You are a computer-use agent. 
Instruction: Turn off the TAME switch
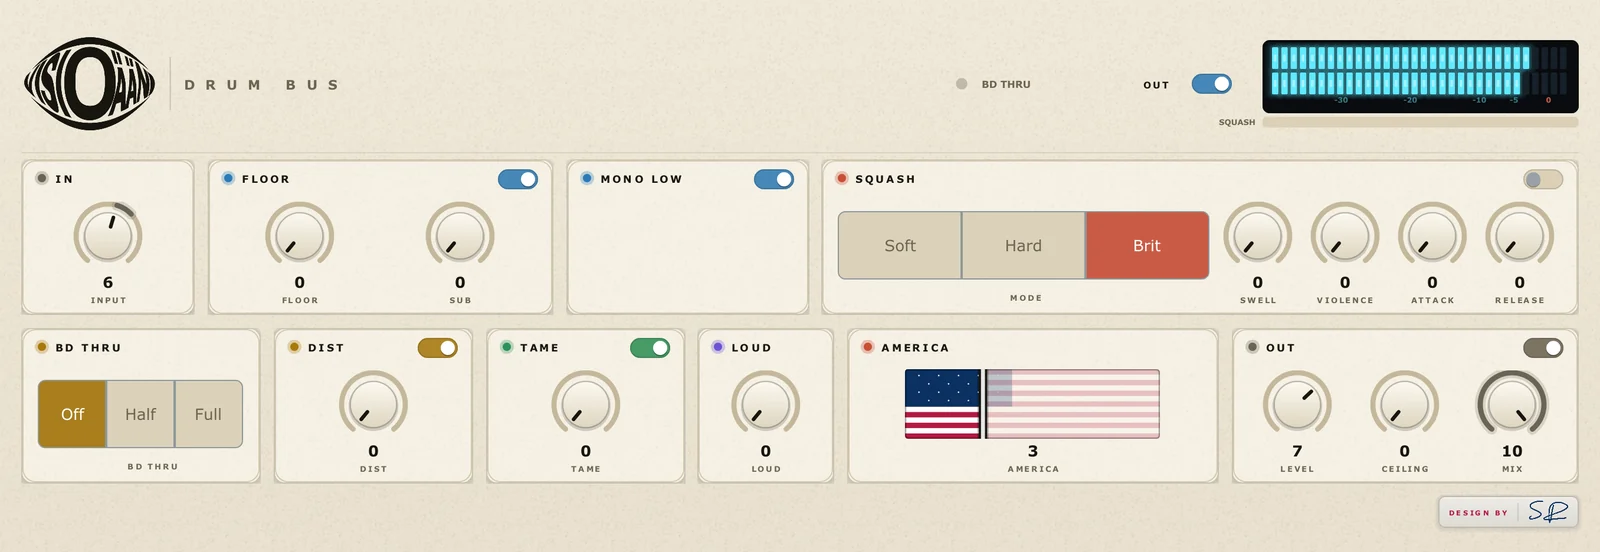tap(650, 348)
